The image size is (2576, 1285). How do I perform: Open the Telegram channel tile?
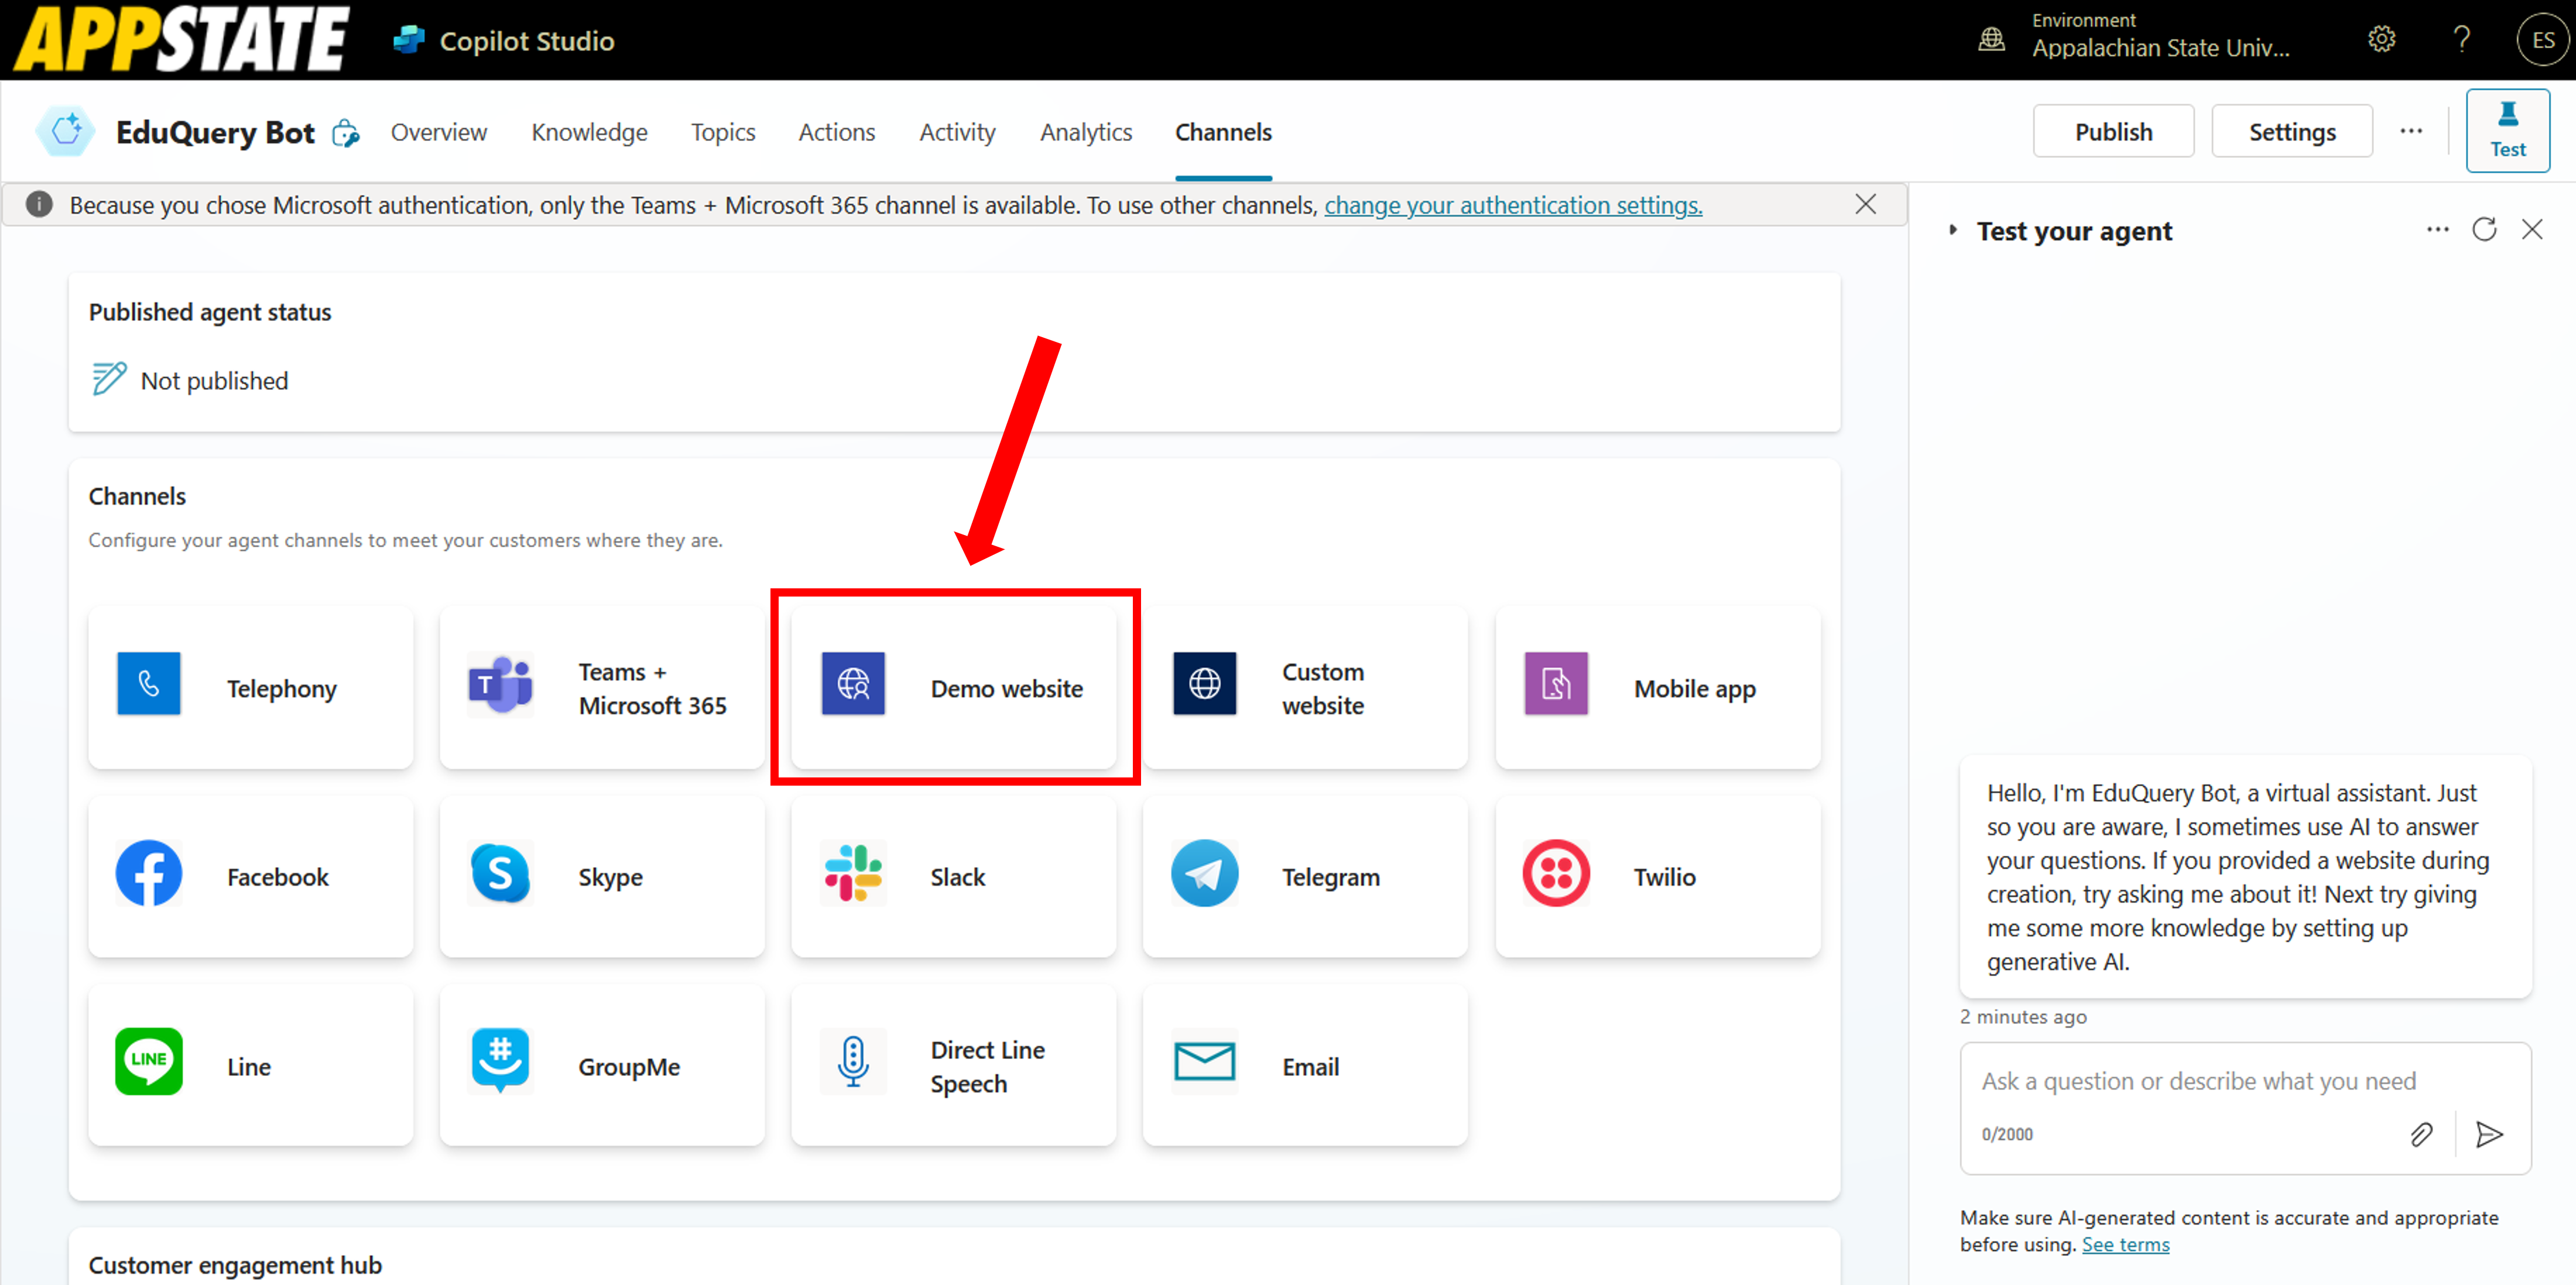(x=1305, y=876)
